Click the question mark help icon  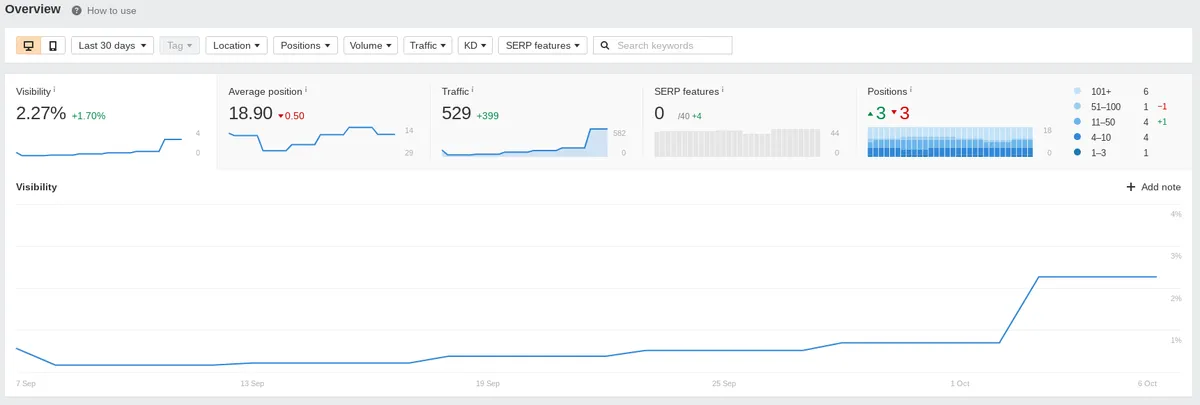pos(77,11)
